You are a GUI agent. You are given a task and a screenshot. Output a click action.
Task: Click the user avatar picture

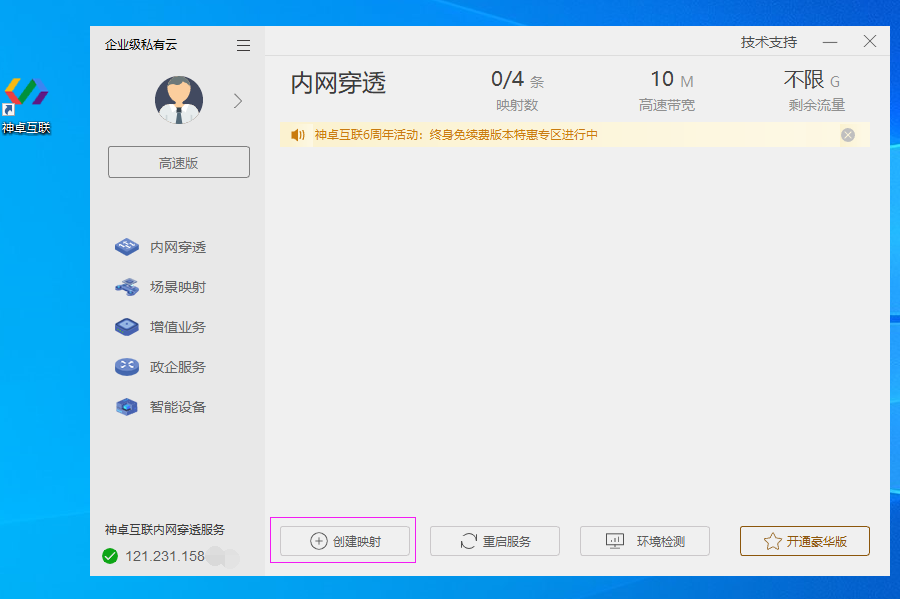pyautogui.click(x=178, y=100)
